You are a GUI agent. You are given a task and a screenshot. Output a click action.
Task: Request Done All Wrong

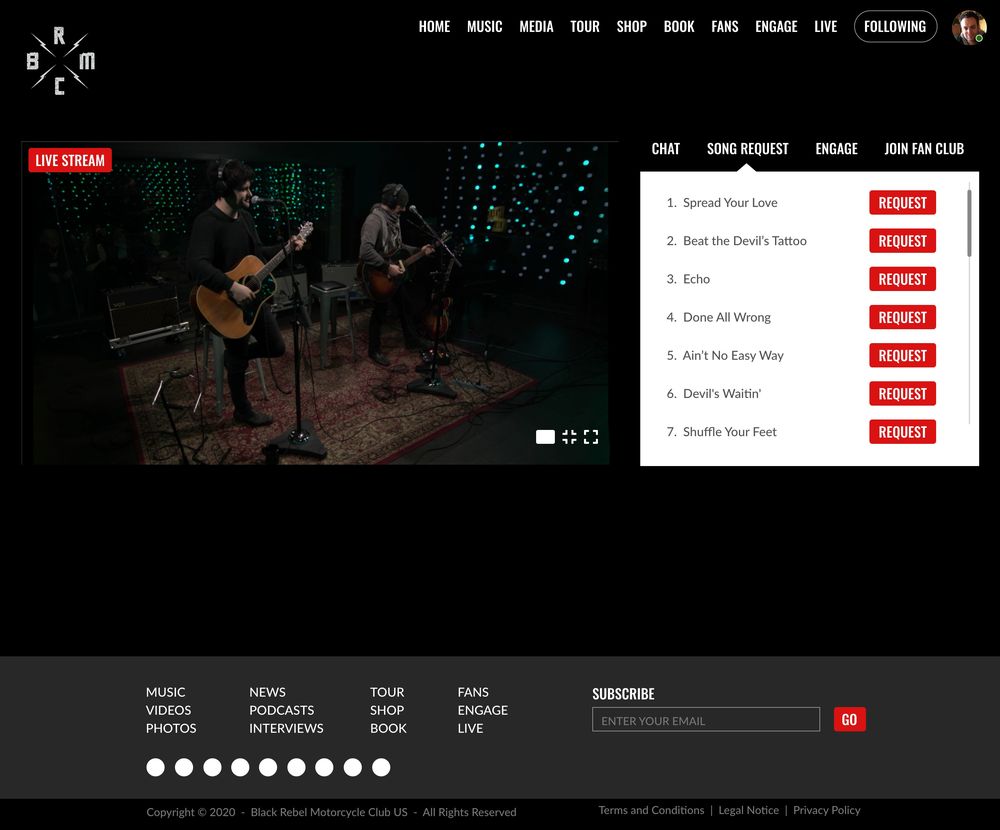tap(902, 317)
